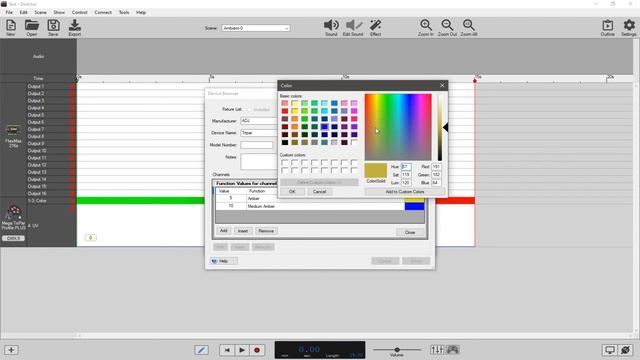
Task: Pick the black basic color swatch
Action: pos(285,142)
